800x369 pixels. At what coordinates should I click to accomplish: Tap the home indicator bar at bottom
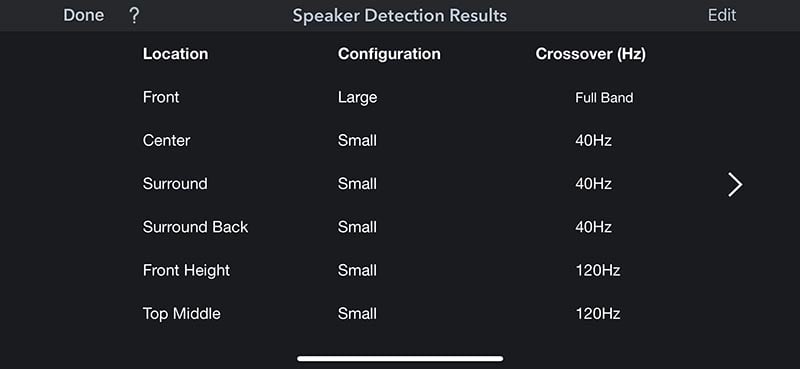(400, 358)
